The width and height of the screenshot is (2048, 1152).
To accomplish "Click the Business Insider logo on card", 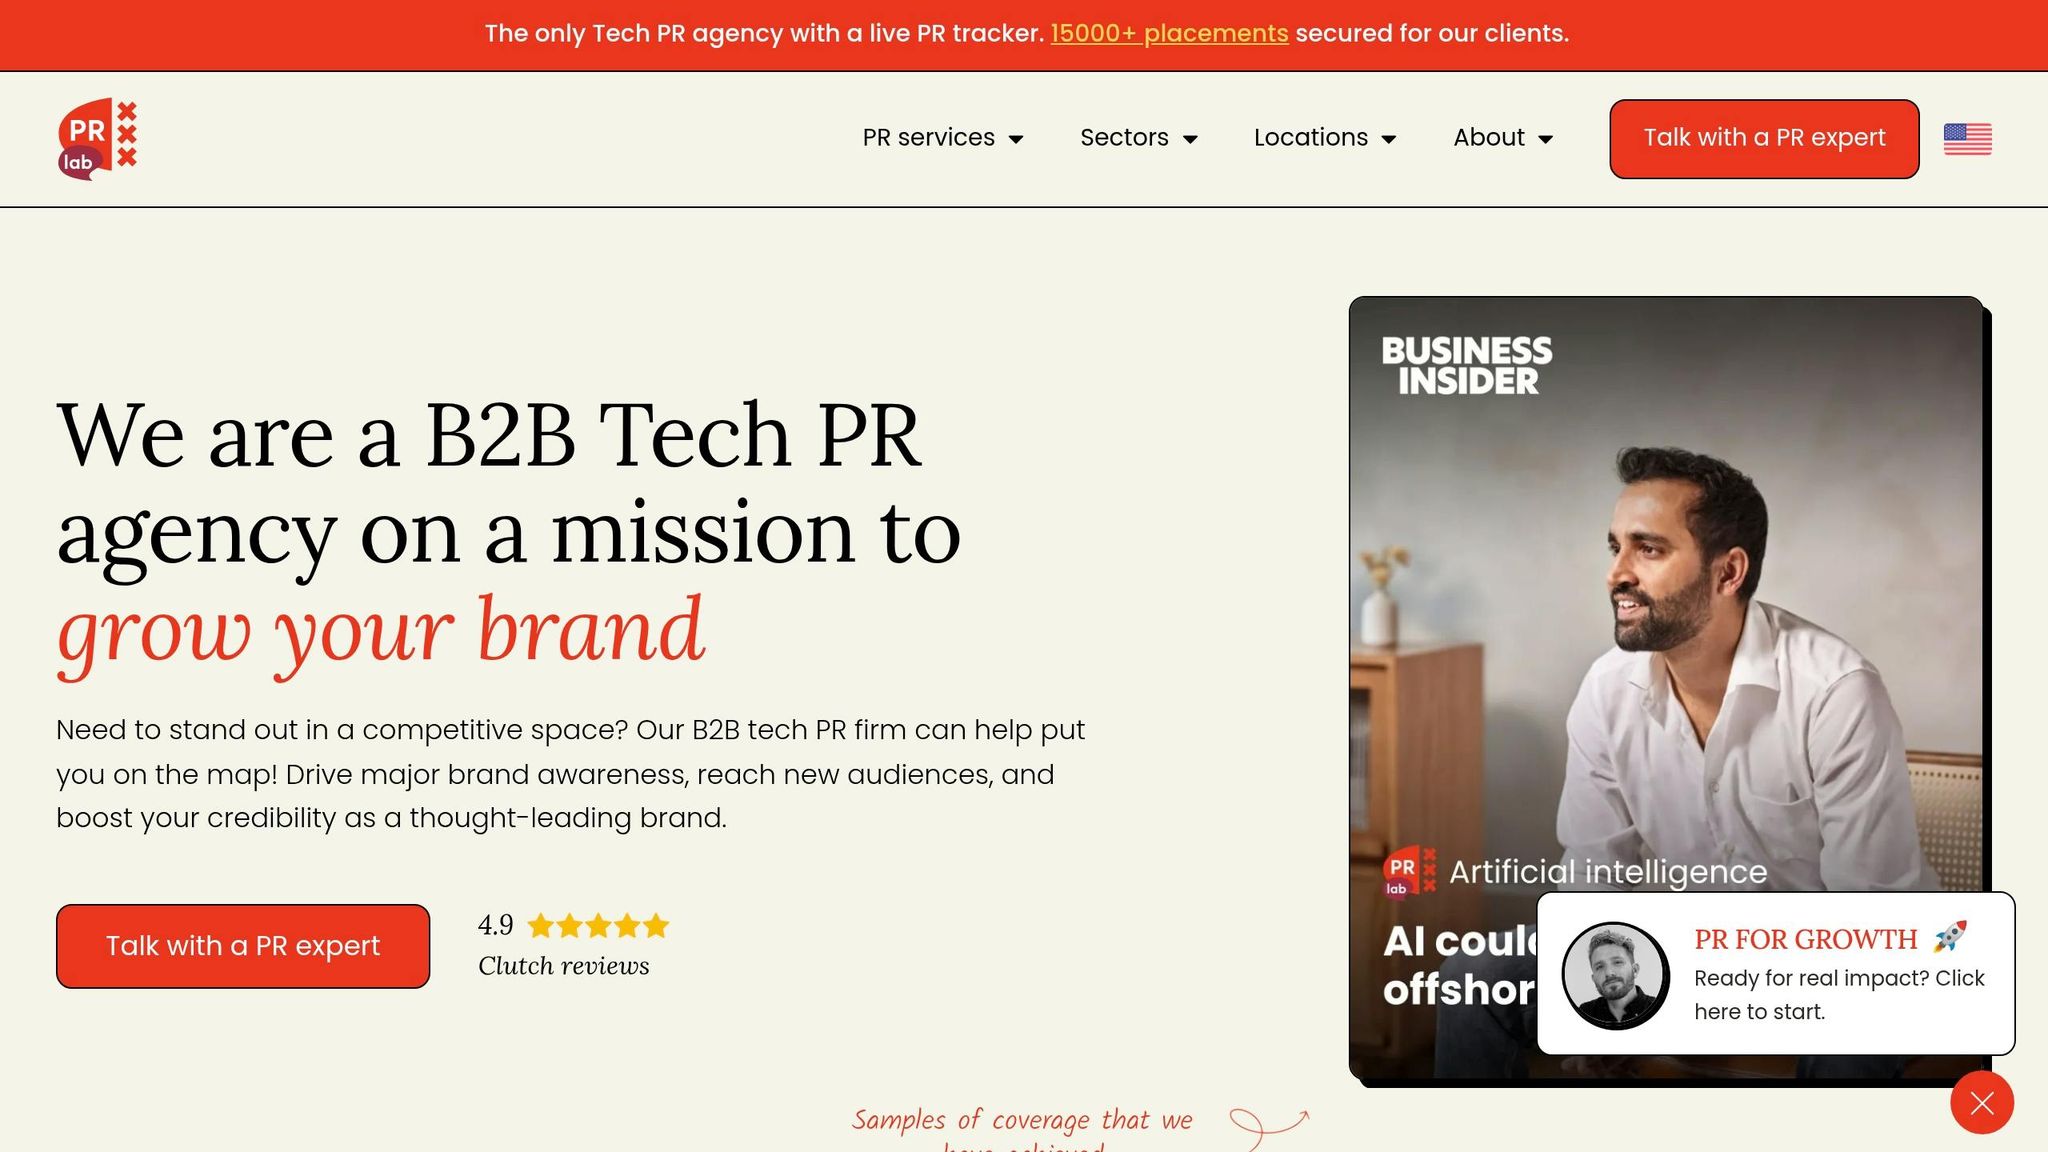I will point(1466,366).
